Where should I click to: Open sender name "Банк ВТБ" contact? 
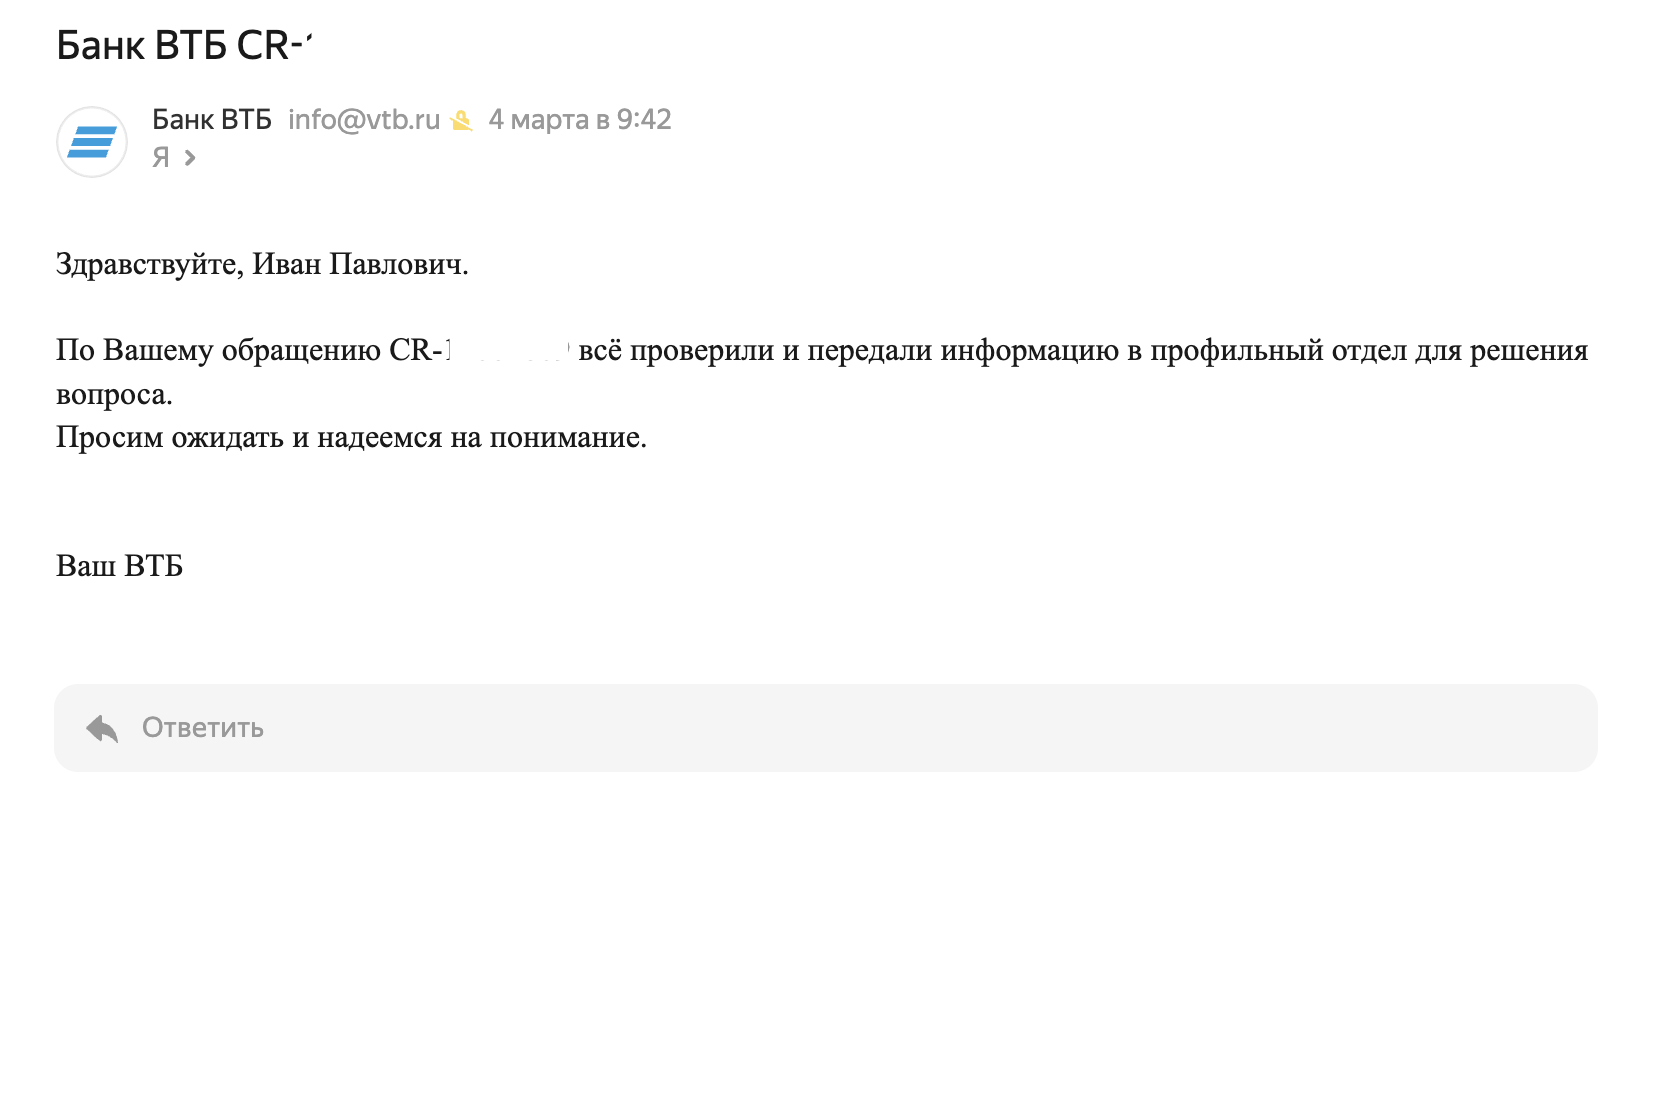(212, 120)
